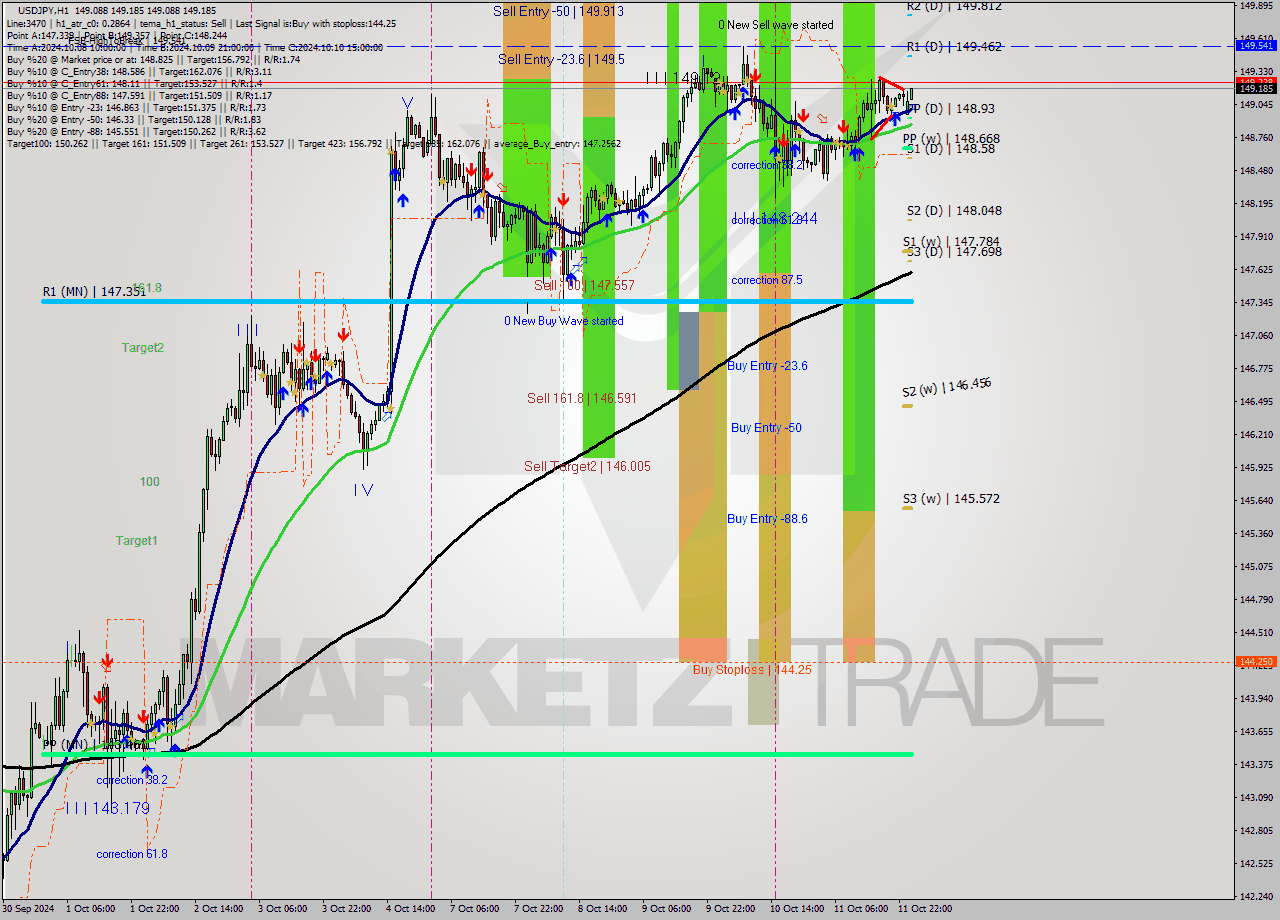Select the green 'Target1' label
This screenshot has height=920, width=1280.
tap(137, 541)
